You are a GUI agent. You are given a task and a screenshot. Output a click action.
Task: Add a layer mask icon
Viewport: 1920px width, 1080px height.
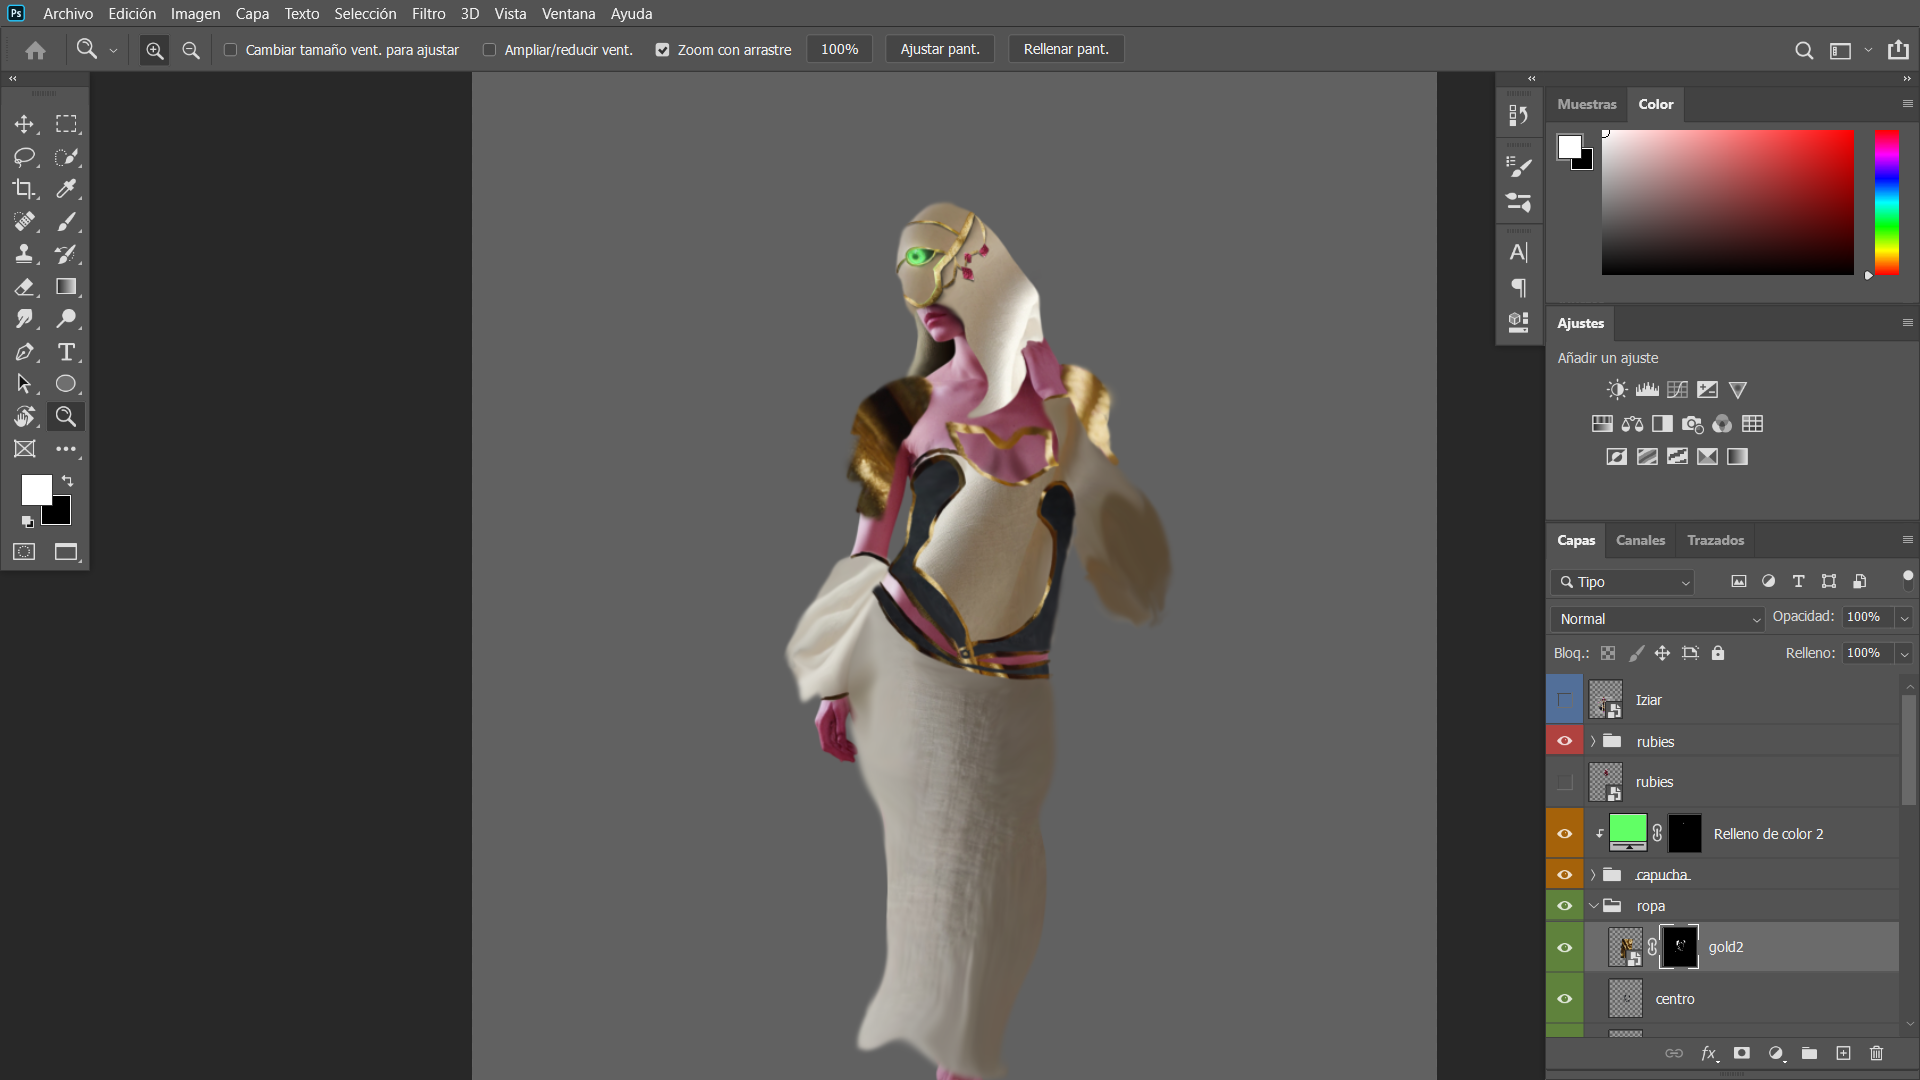coord(1742,1053)
